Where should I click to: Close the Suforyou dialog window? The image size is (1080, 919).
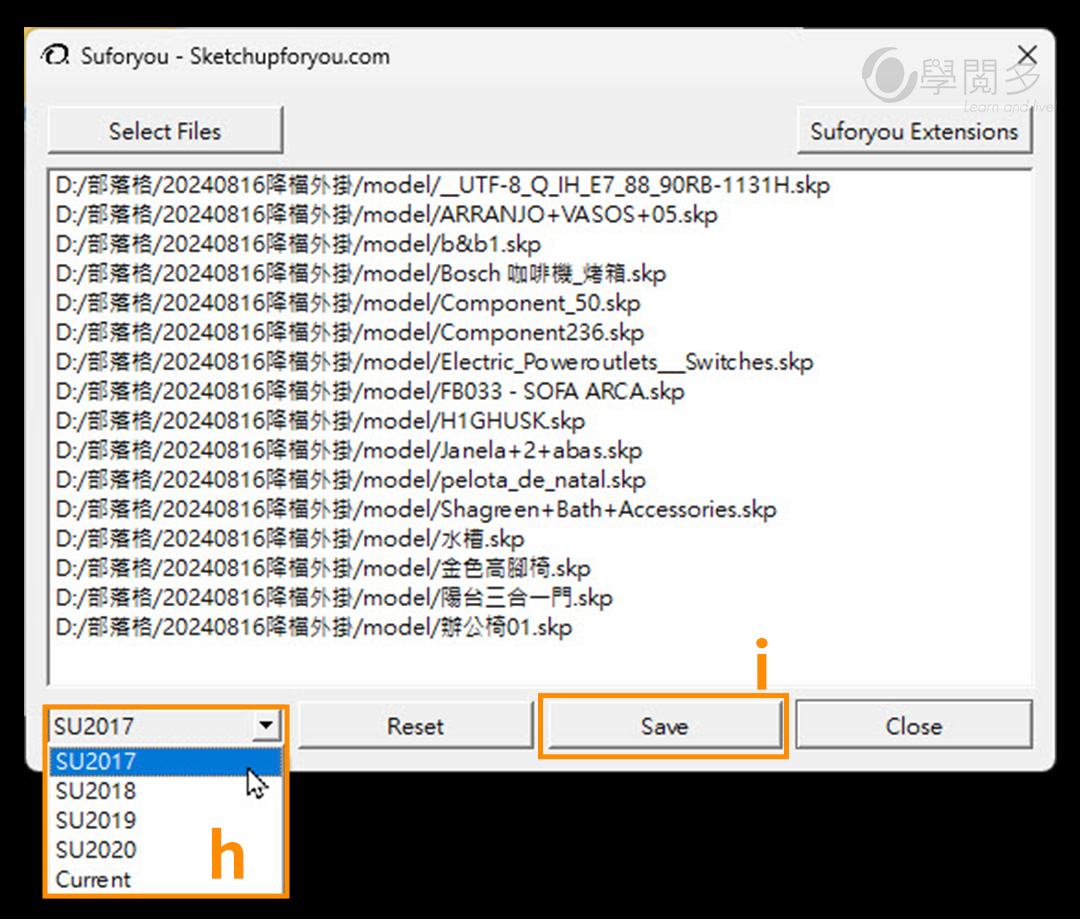tap(1027, 54)
